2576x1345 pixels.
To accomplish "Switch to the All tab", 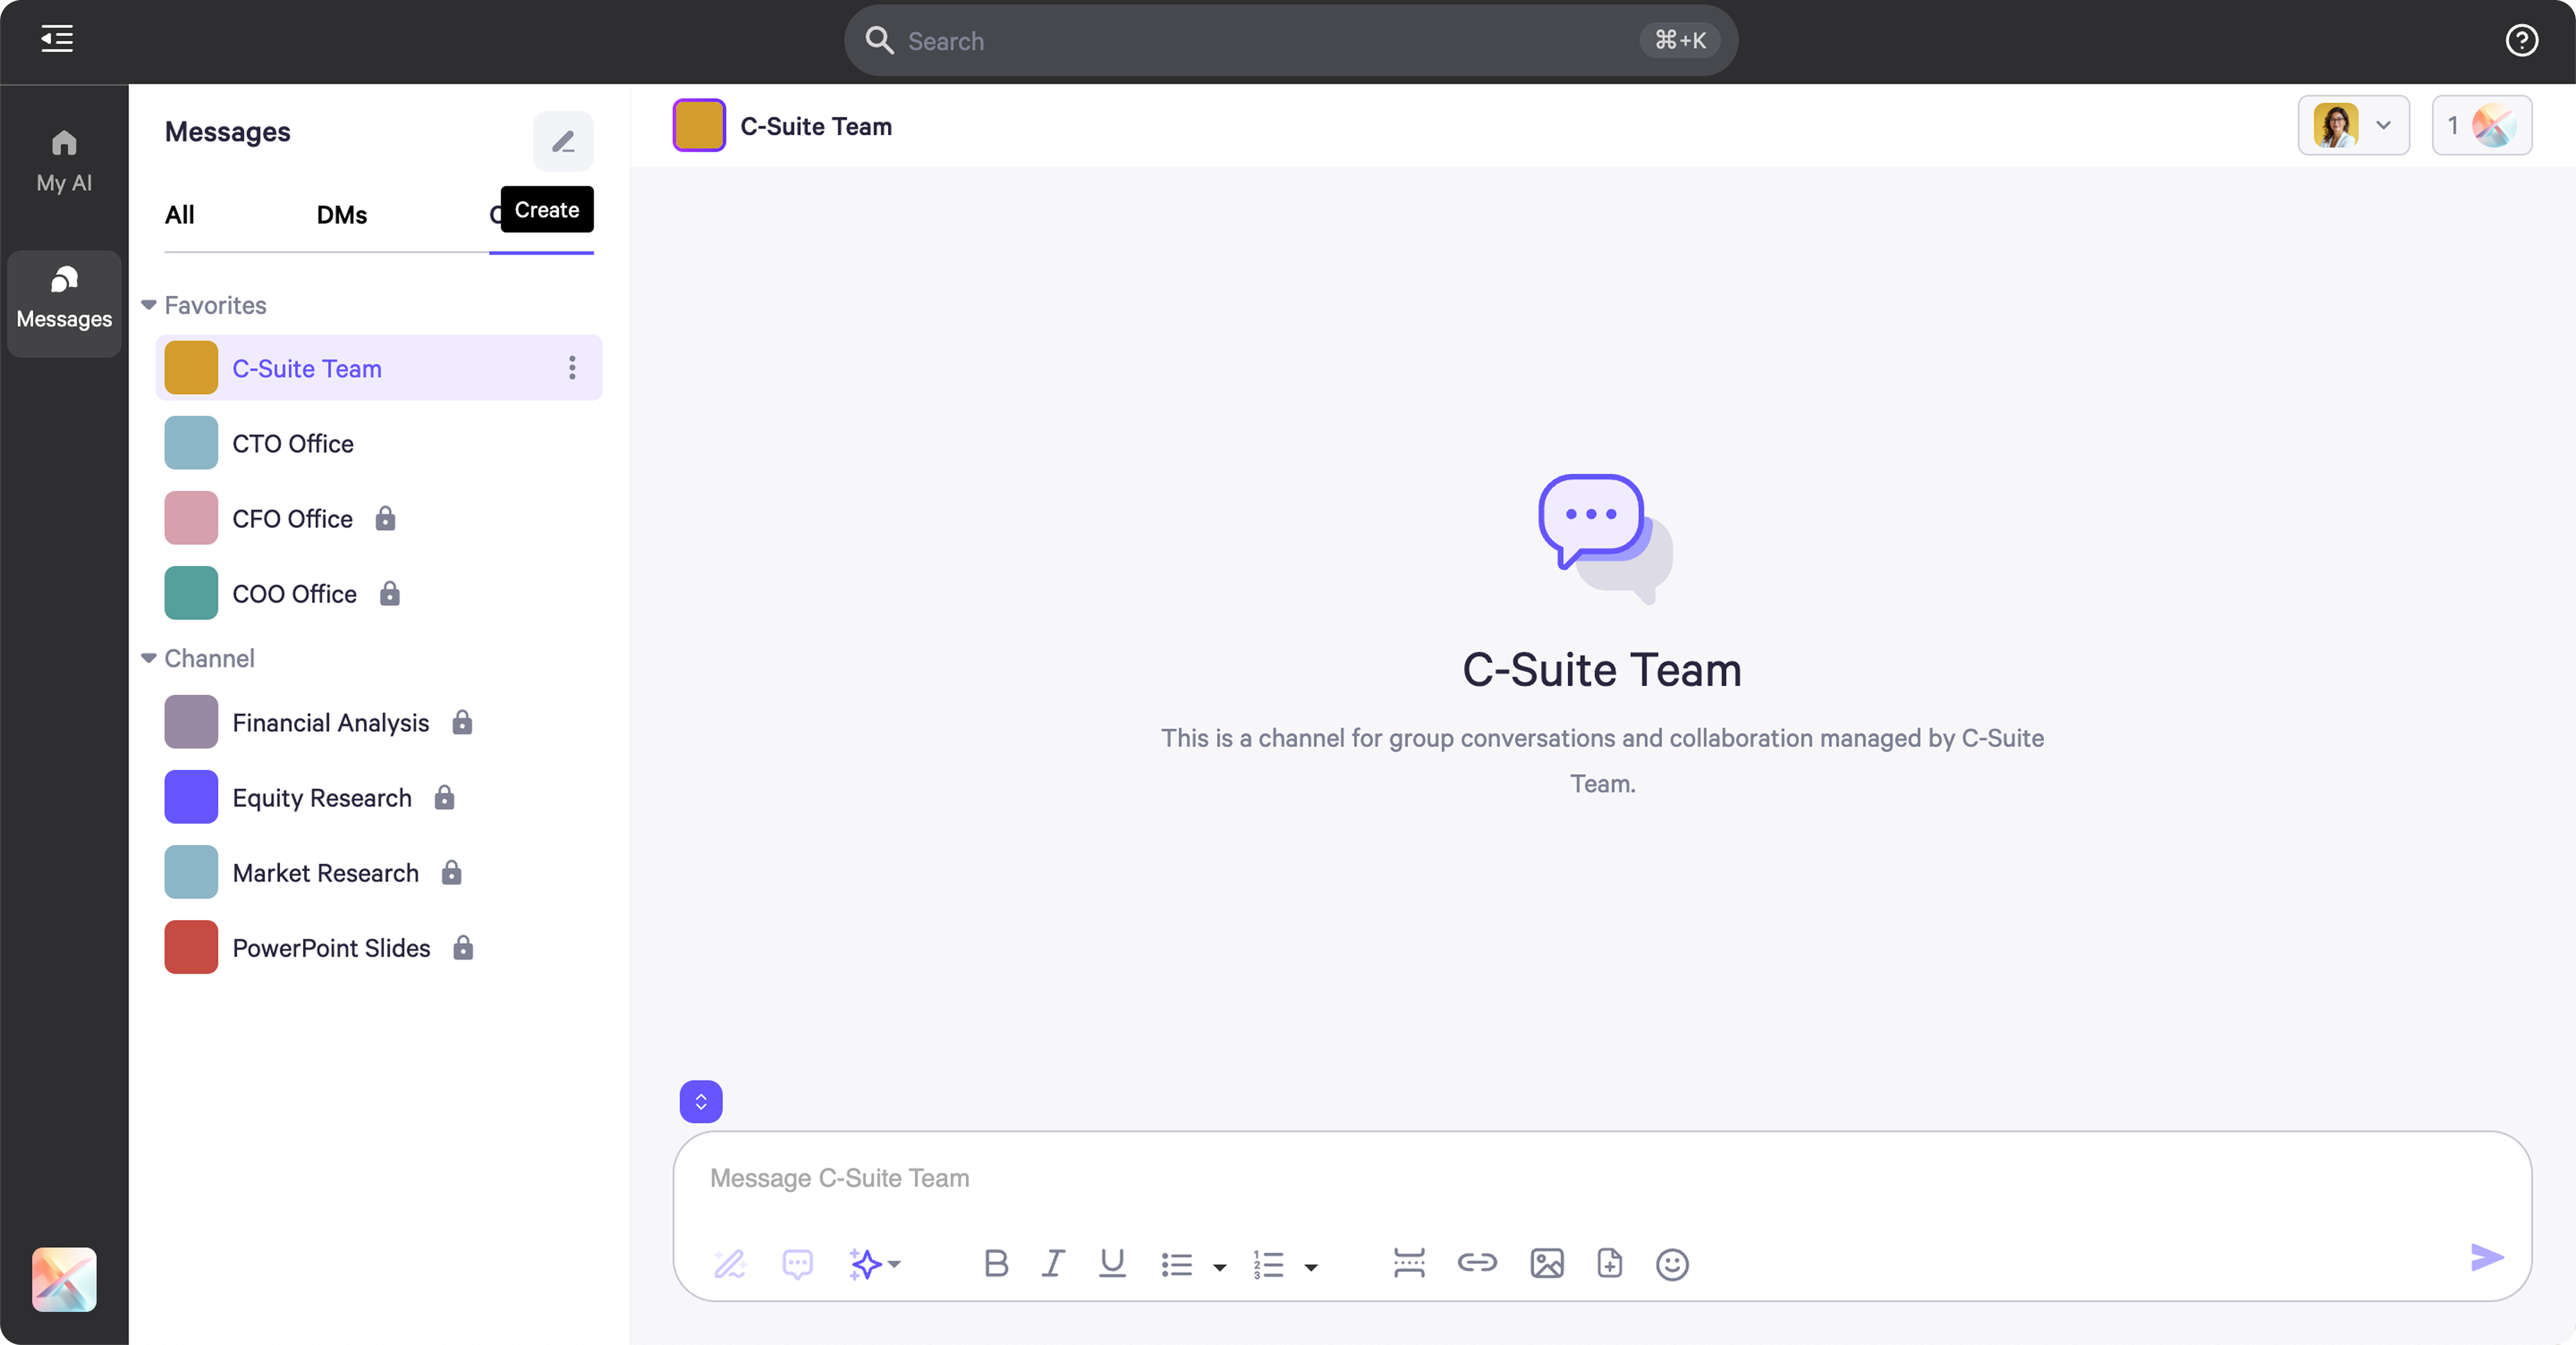I will (180, 215).
